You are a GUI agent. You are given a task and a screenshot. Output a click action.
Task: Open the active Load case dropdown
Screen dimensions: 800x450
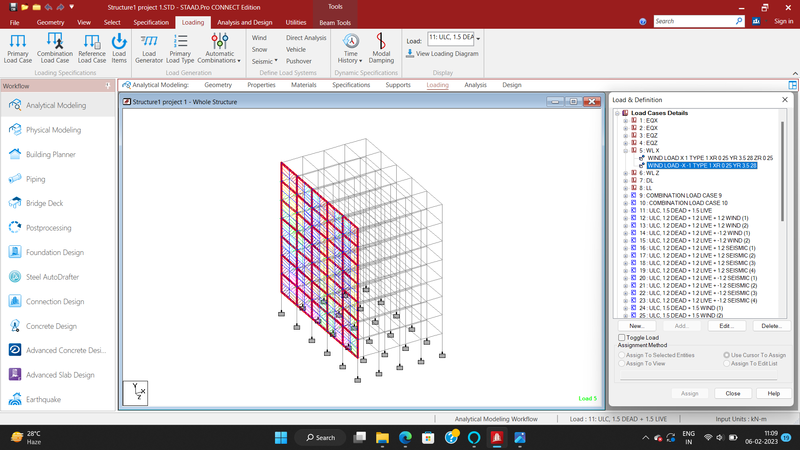click(478, 38)
